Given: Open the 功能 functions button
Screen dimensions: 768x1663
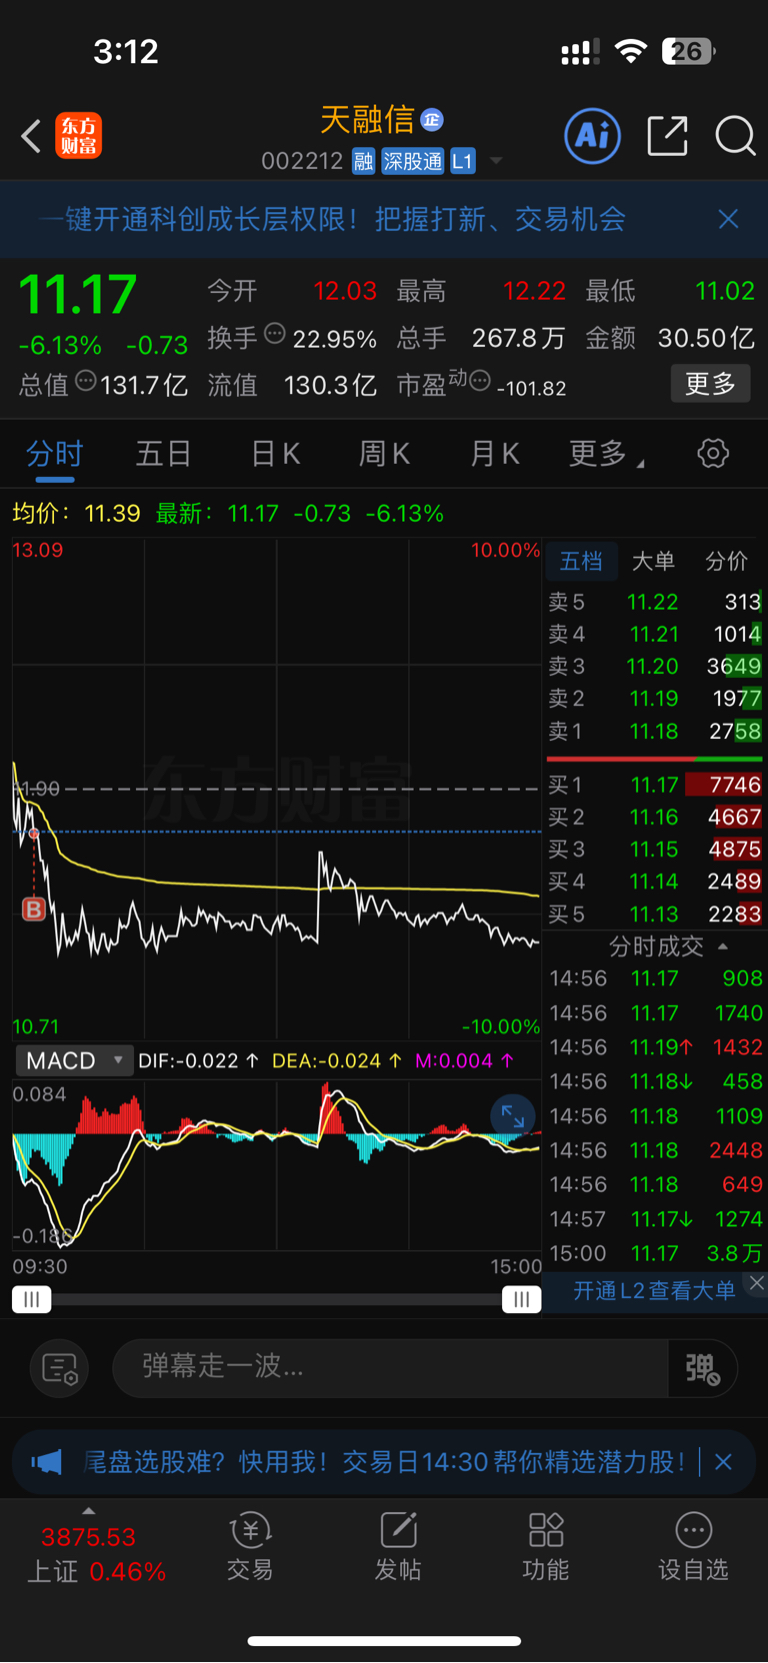Looking at the screenshot, I should [x=546, y=1546].
